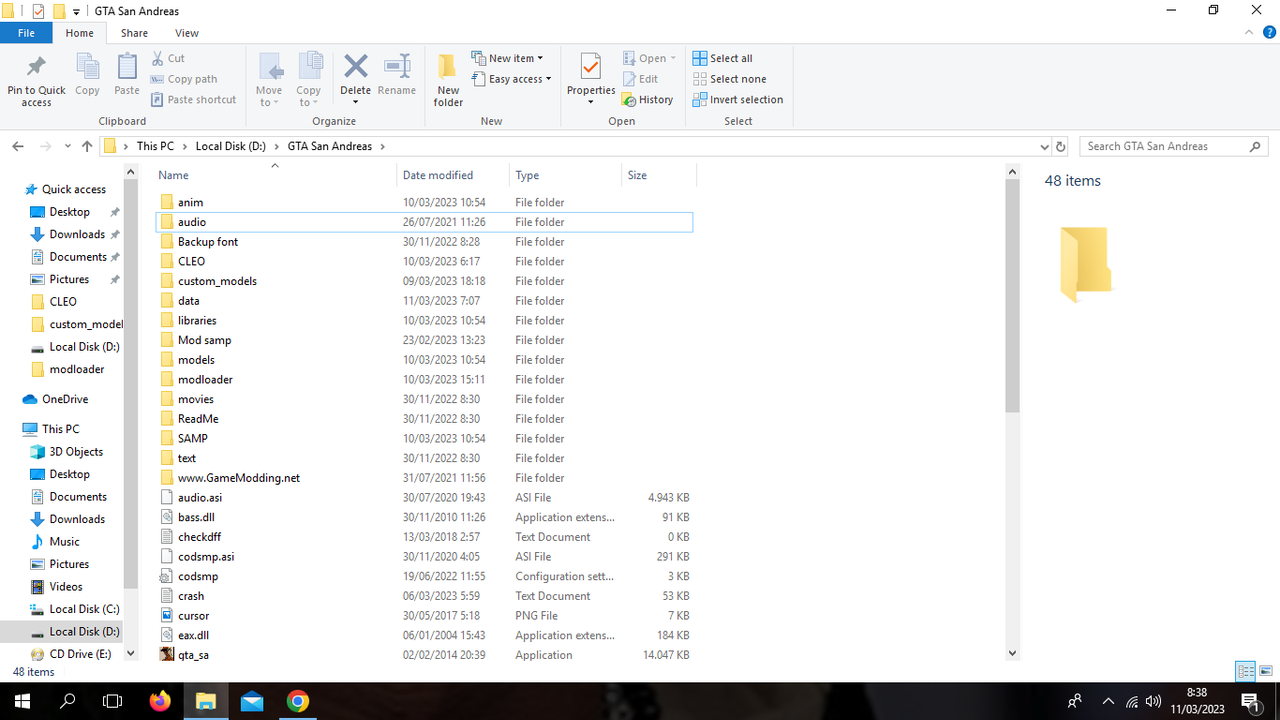Click Select none
Screen dimensions: 1280x720
[x=729, y=79]
